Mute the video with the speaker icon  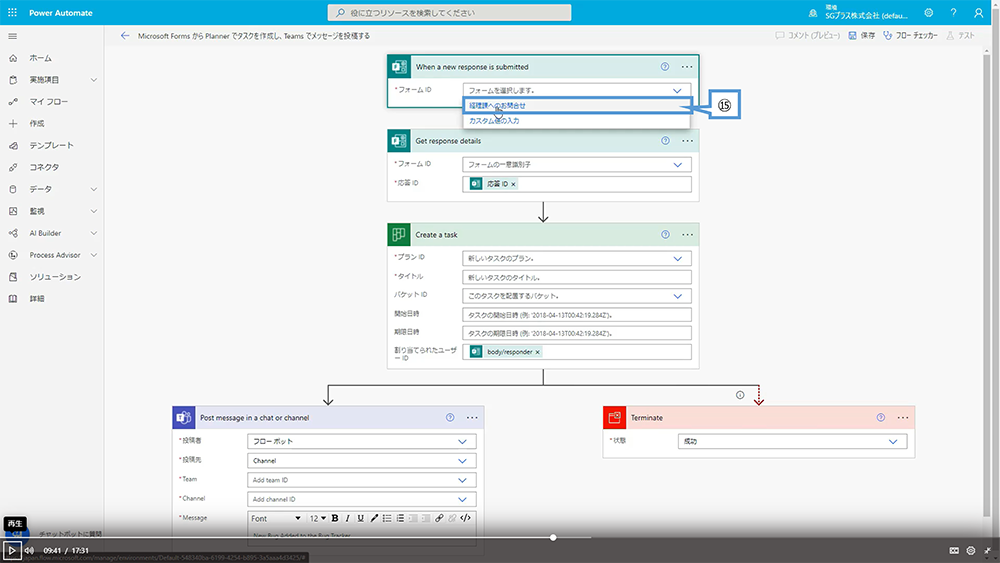[x=29, y=550]
